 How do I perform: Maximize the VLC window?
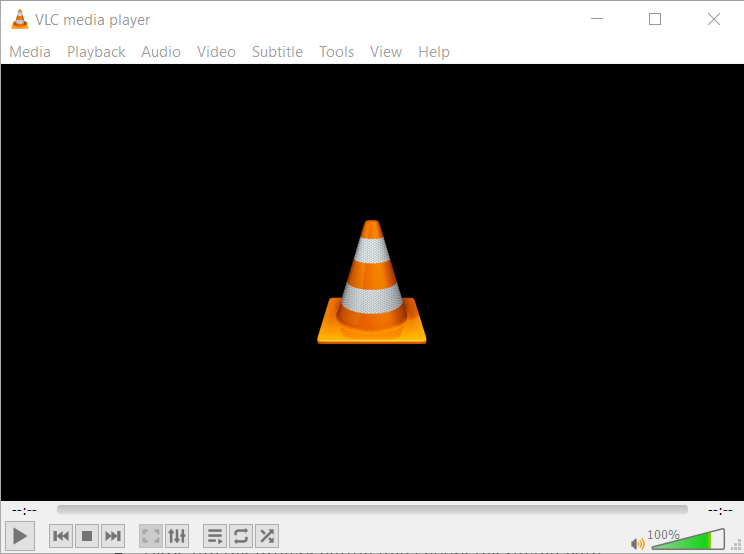click(655, 19)
